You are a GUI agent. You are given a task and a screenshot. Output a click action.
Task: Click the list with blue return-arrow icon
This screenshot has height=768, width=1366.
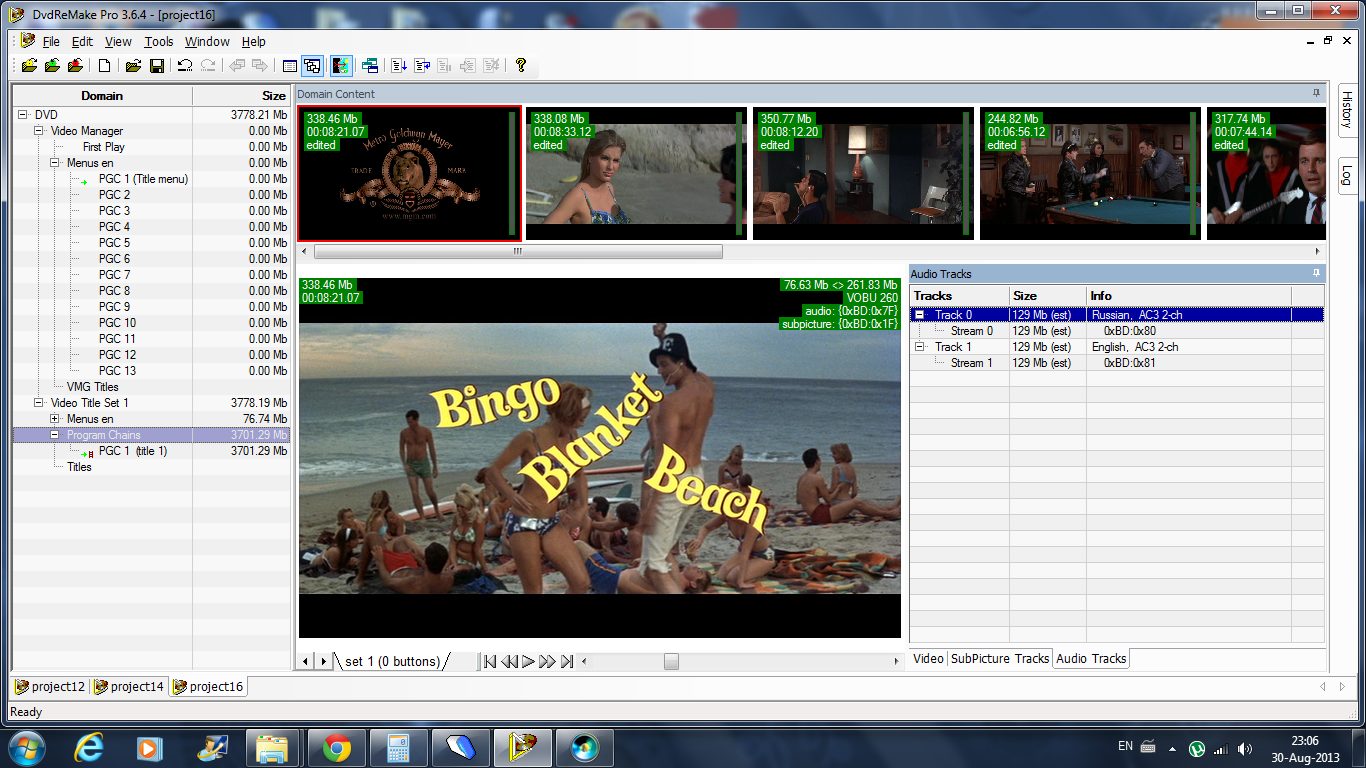(422, 66)
